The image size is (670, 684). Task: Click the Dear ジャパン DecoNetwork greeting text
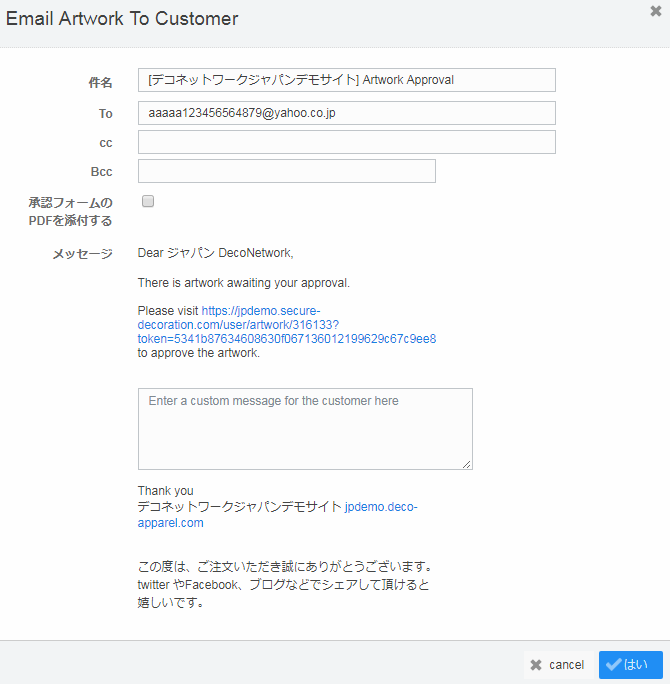coord(215,253)
